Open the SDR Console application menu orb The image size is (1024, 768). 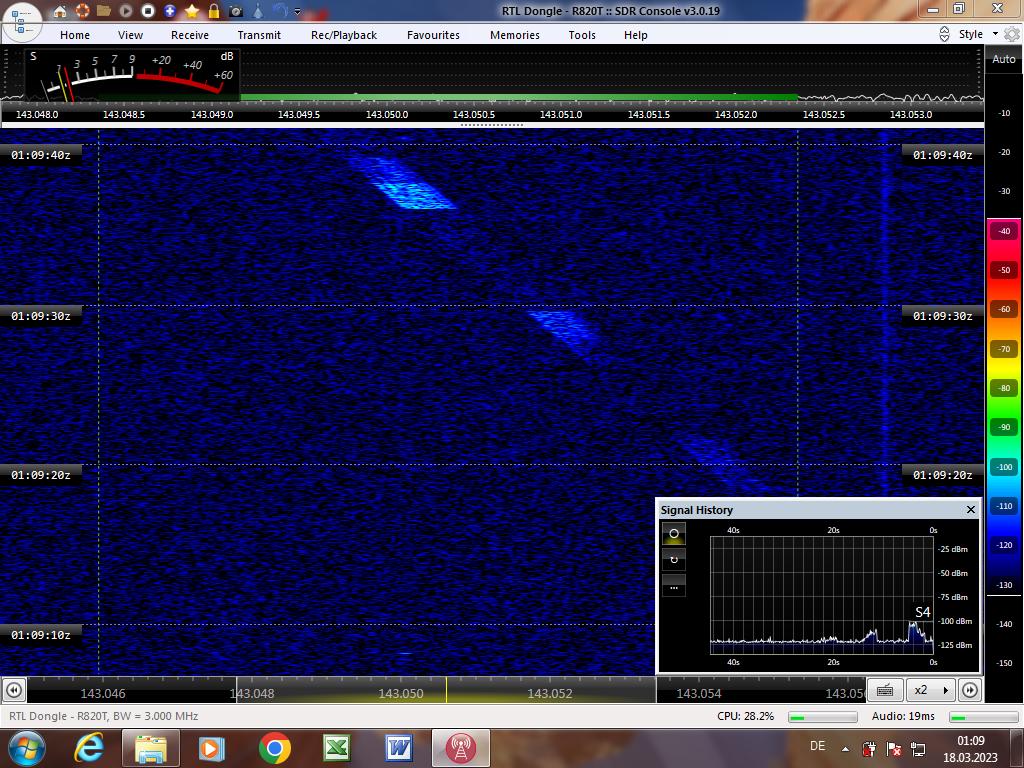[21, 22]
